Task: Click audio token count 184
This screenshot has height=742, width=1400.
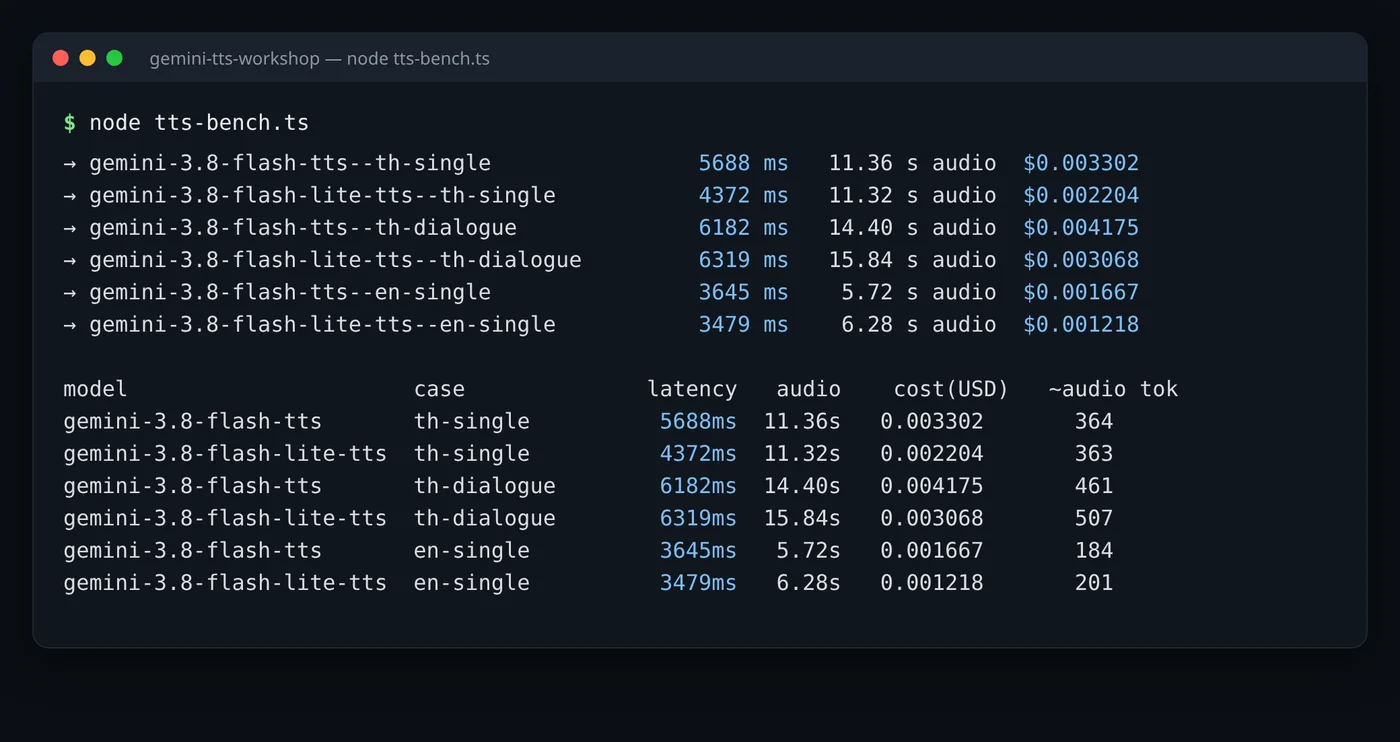Action: (1094, 550)
